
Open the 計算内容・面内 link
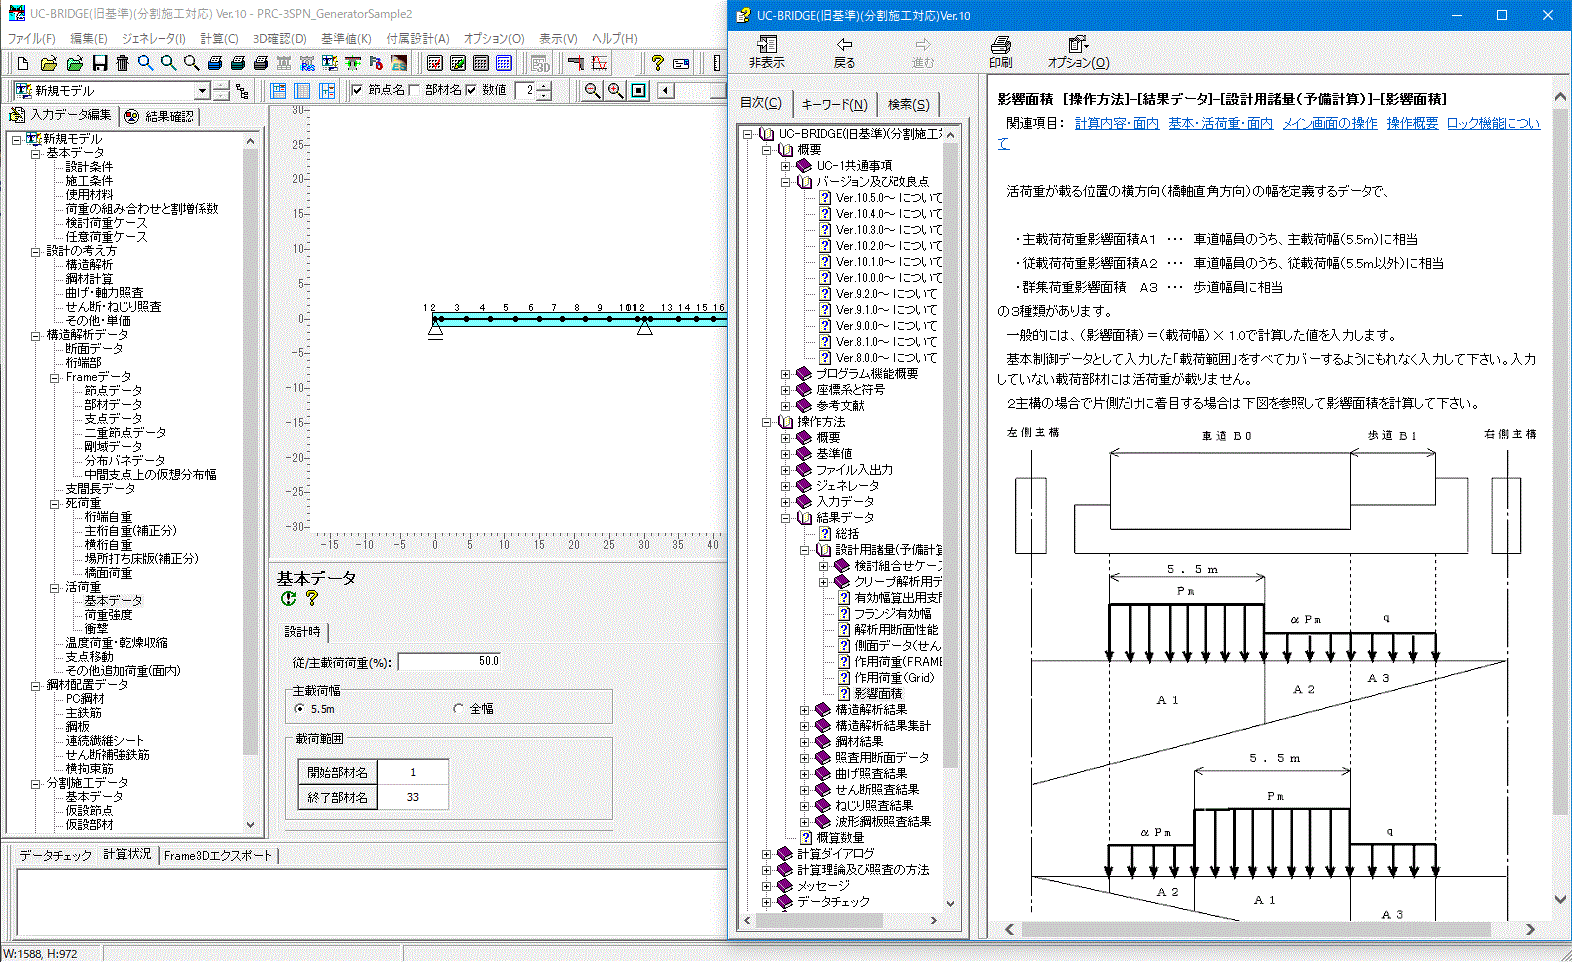tap(1117, 123)
